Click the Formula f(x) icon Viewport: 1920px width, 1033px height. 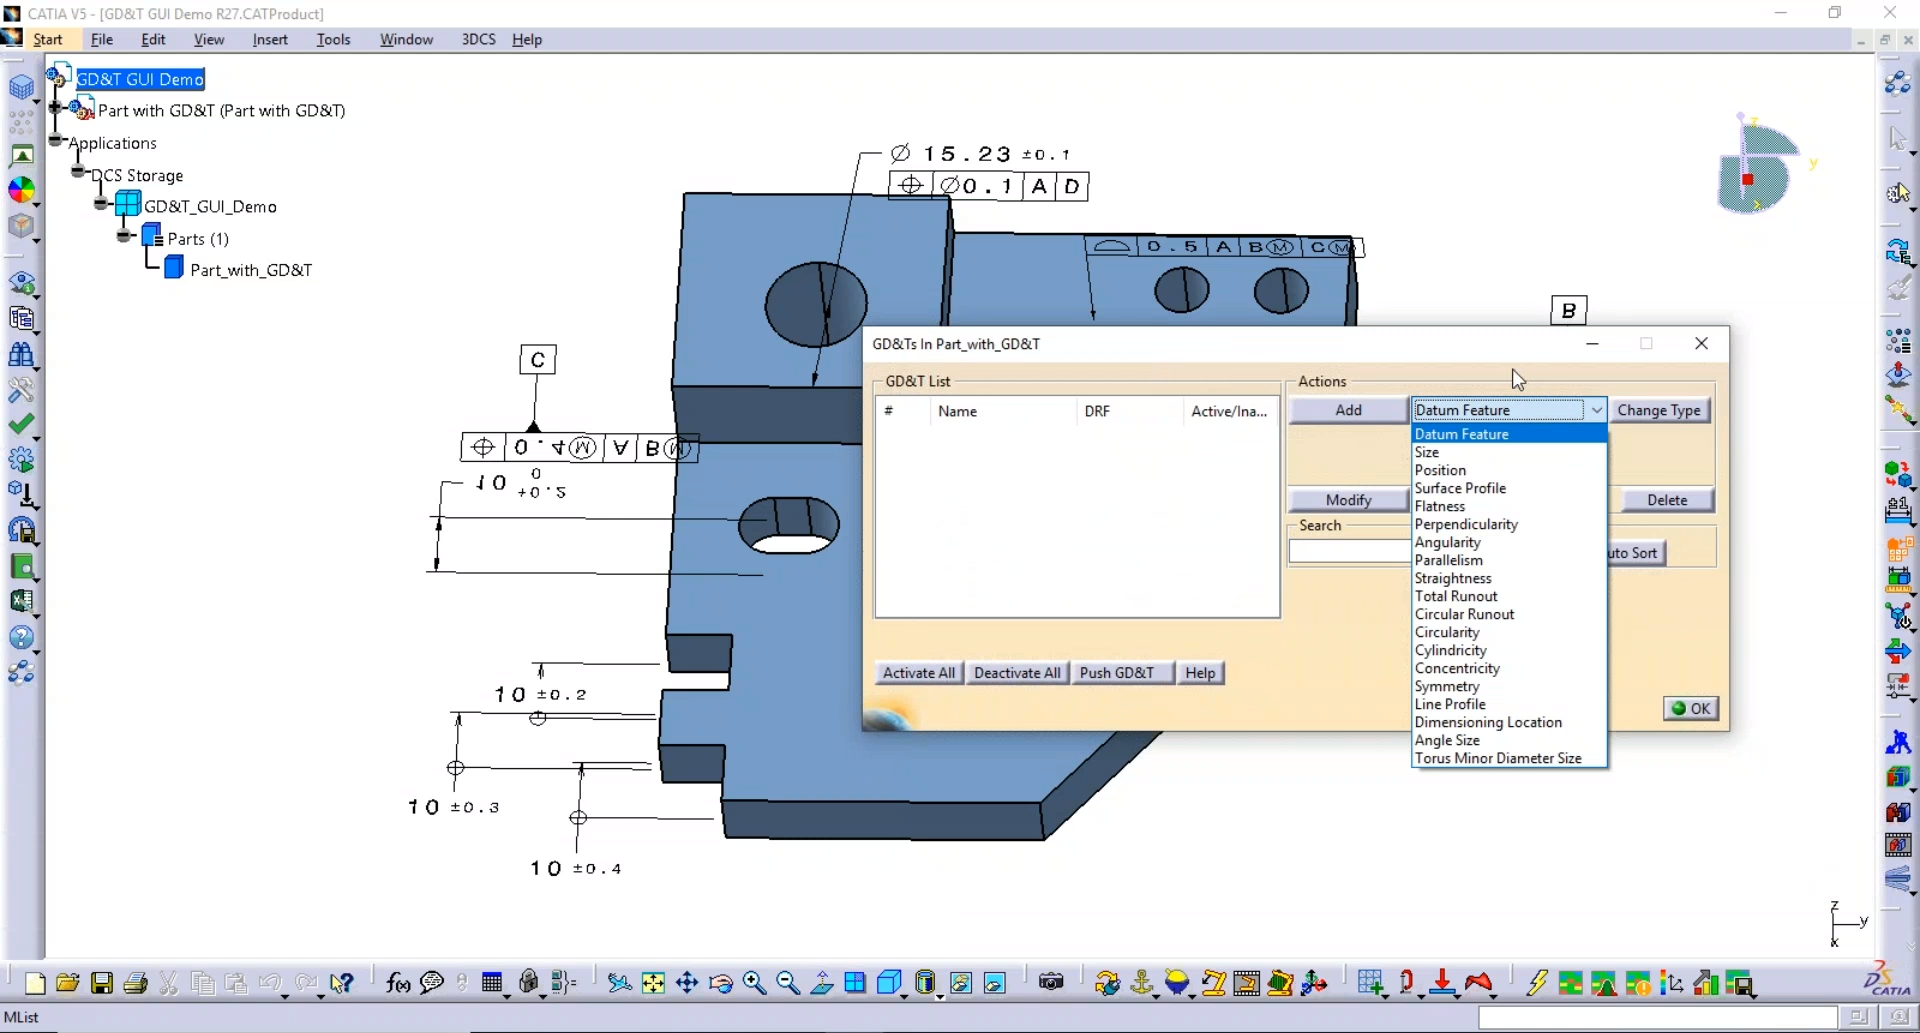pos(397,983)
